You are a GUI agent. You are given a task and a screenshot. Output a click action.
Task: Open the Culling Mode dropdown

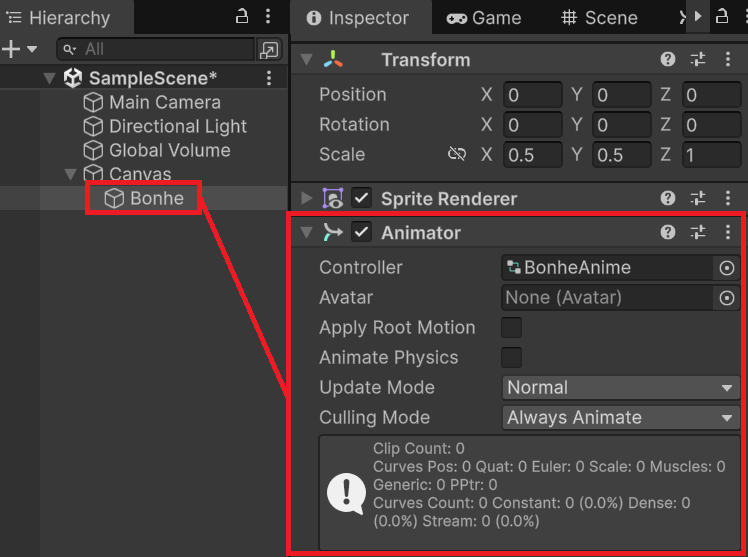pos(620,418)
